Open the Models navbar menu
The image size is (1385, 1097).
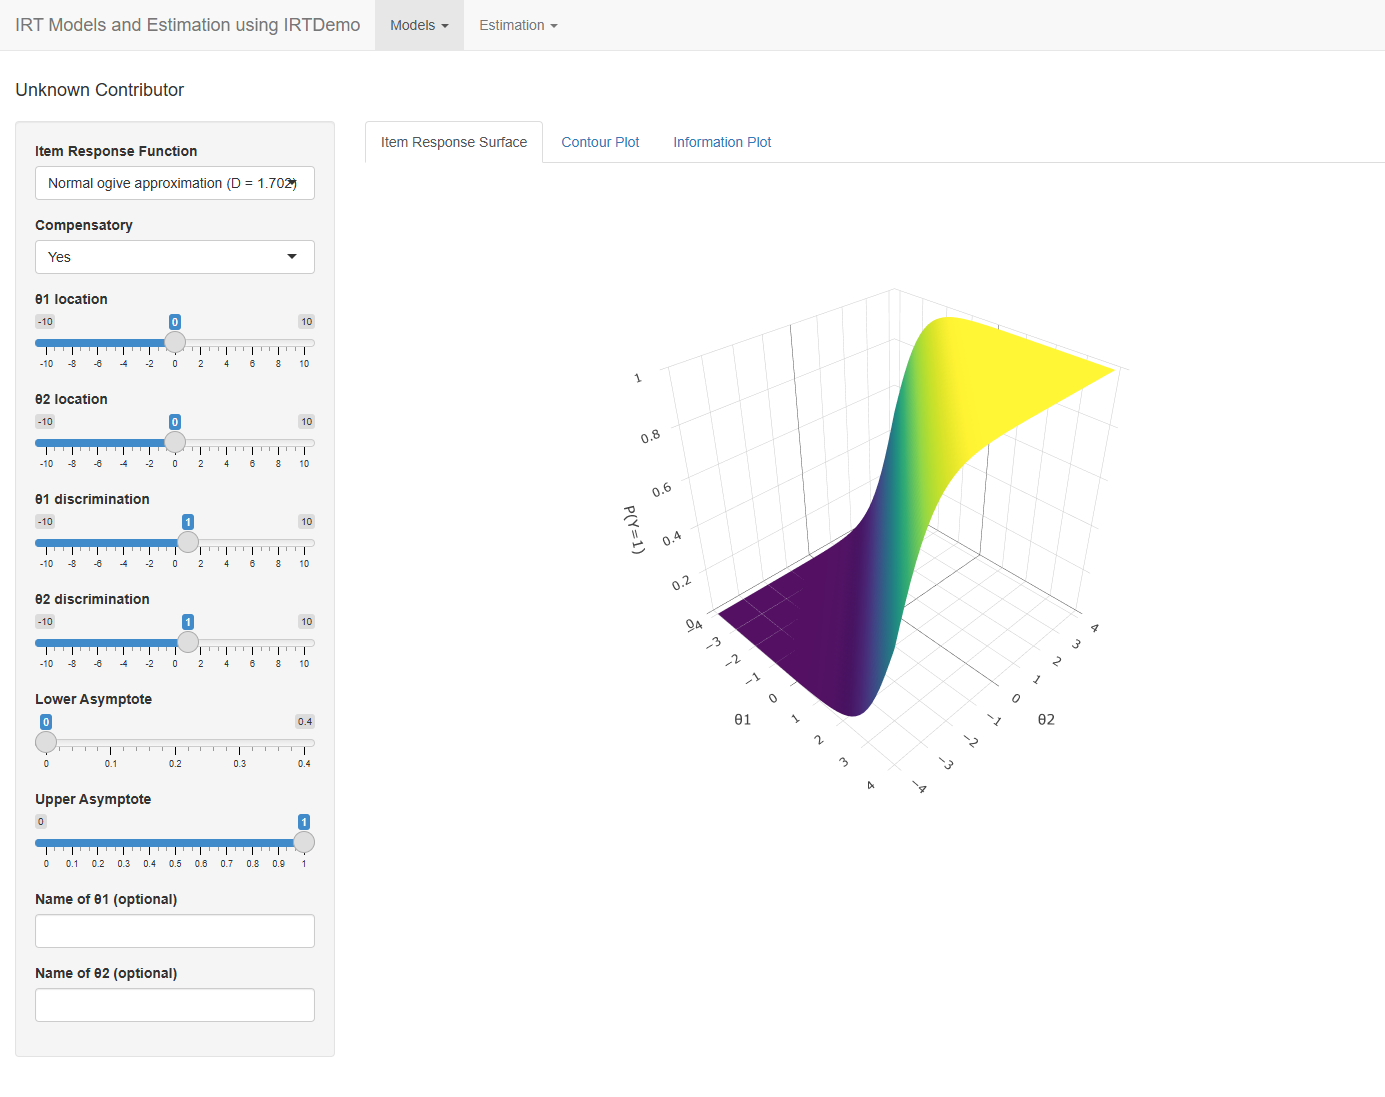coord(419,25)
